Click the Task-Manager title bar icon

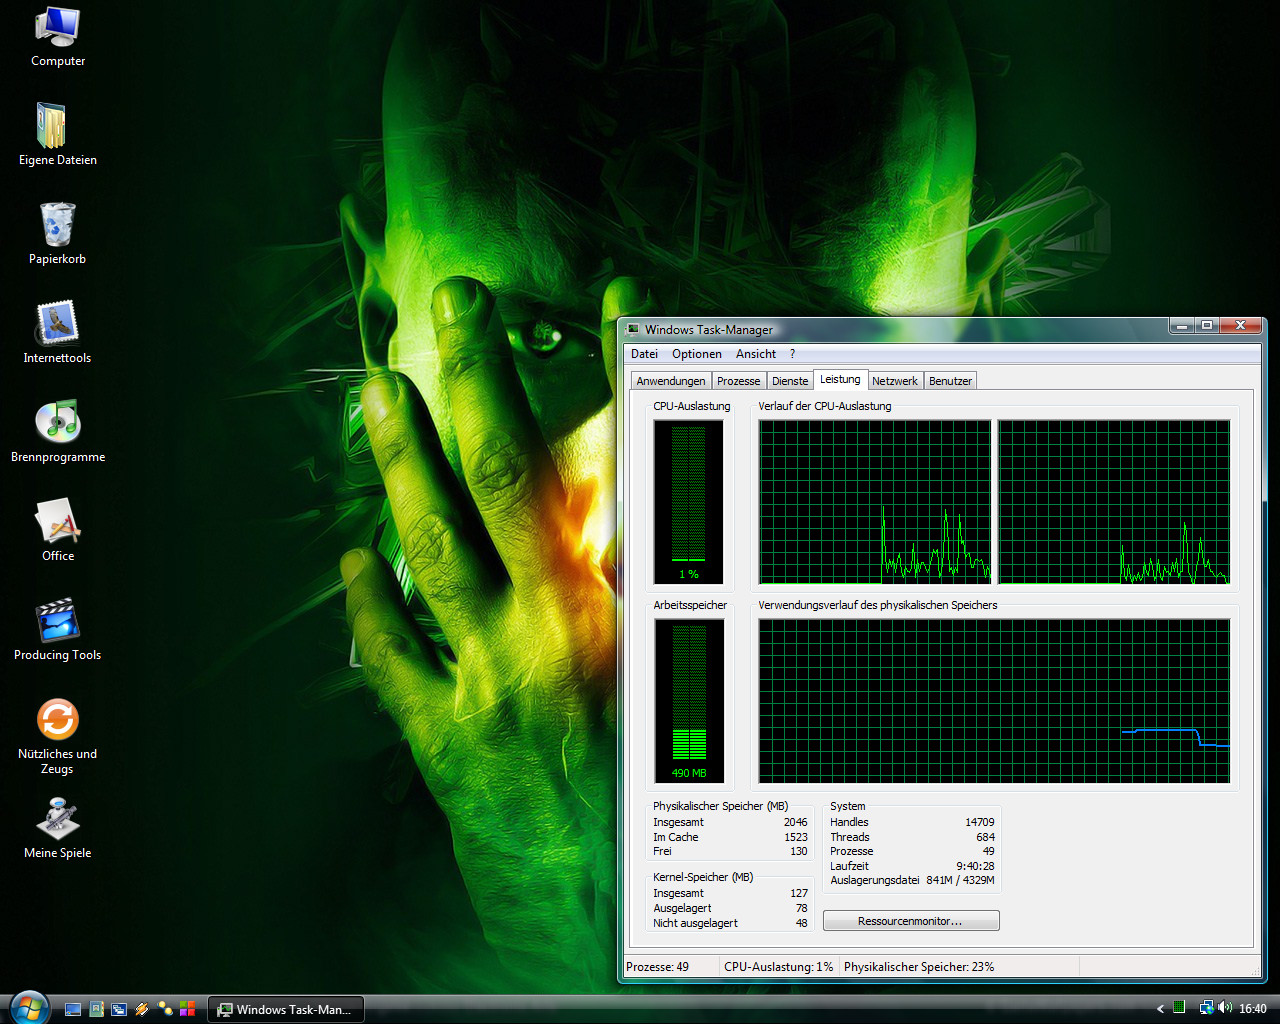pyautogui.click(x=633, y=329)
